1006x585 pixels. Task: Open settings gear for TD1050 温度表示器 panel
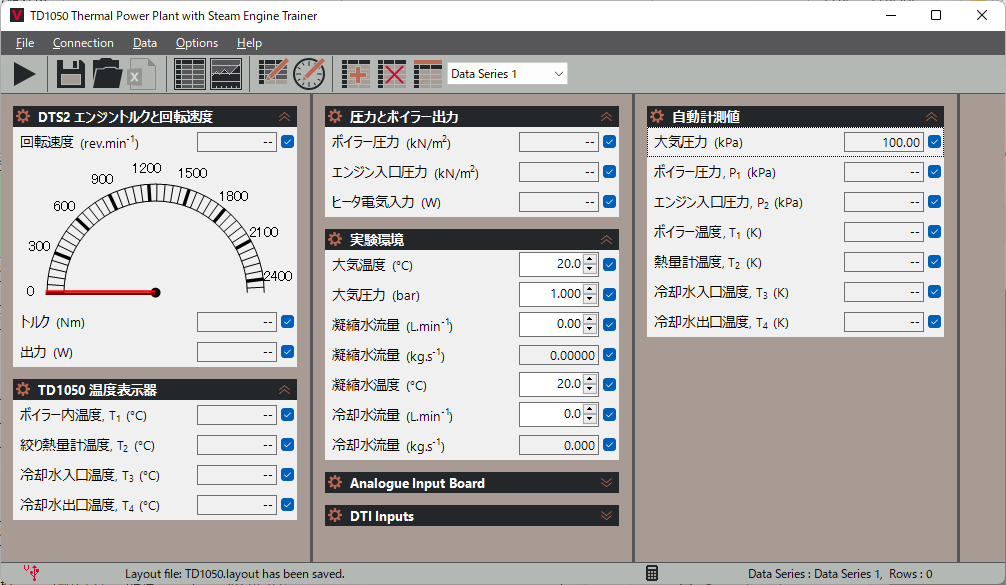[x=23, y=389]
